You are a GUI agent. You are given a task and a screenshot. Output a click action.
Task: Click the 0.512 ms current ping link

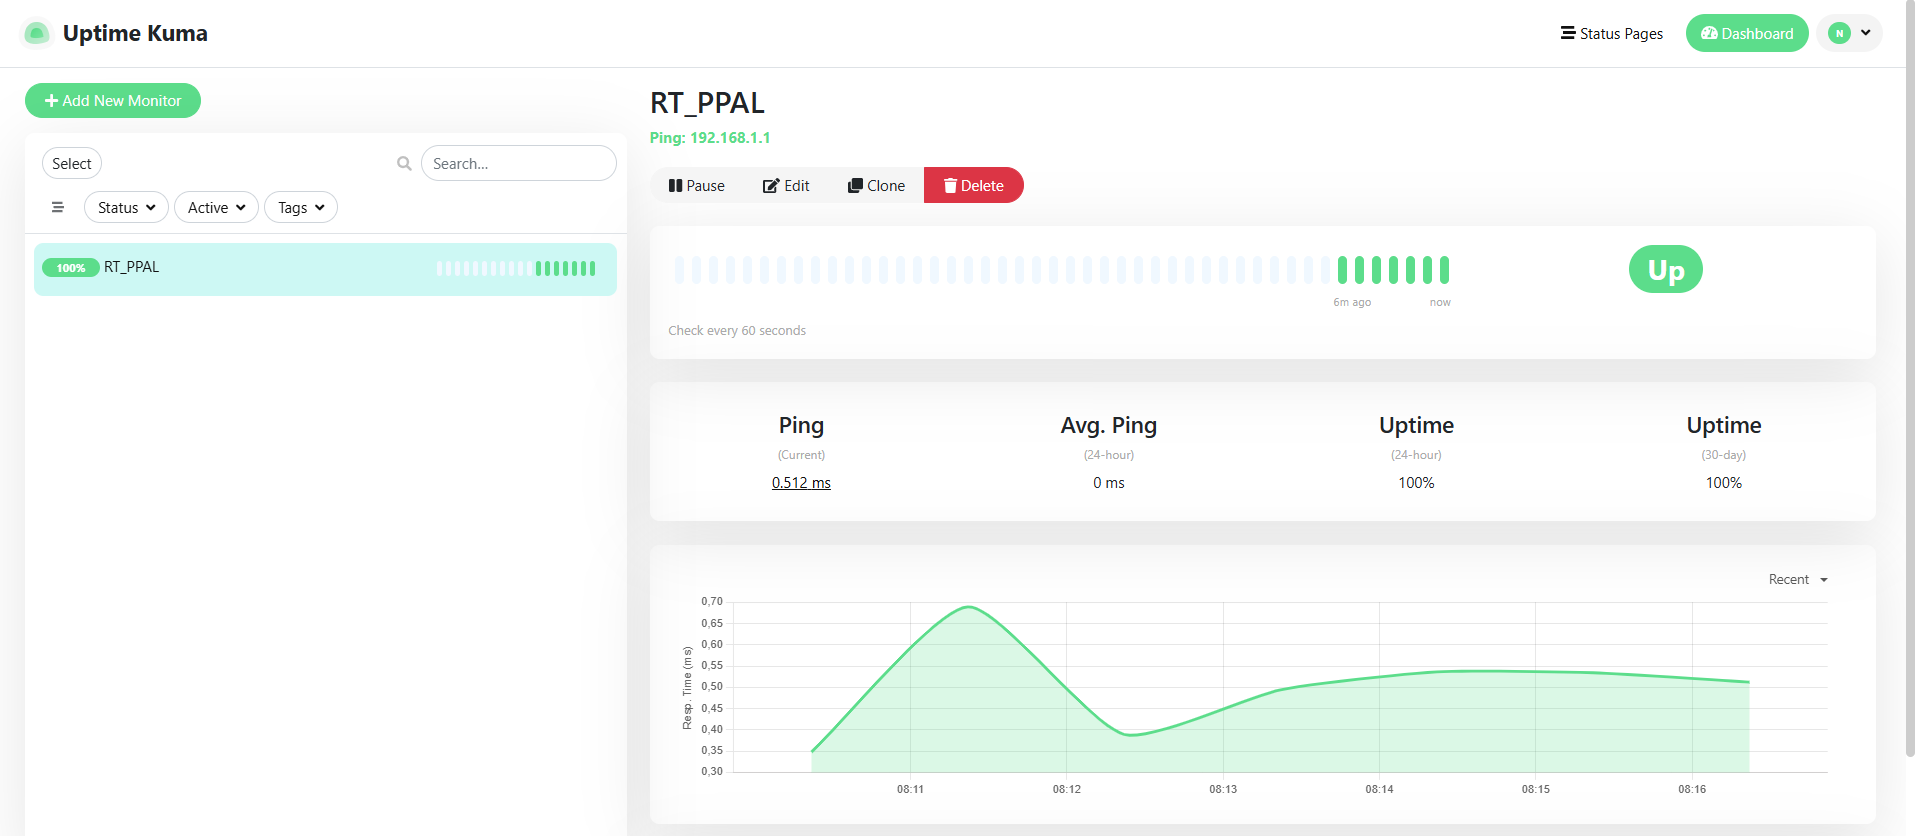pos(801,483)
